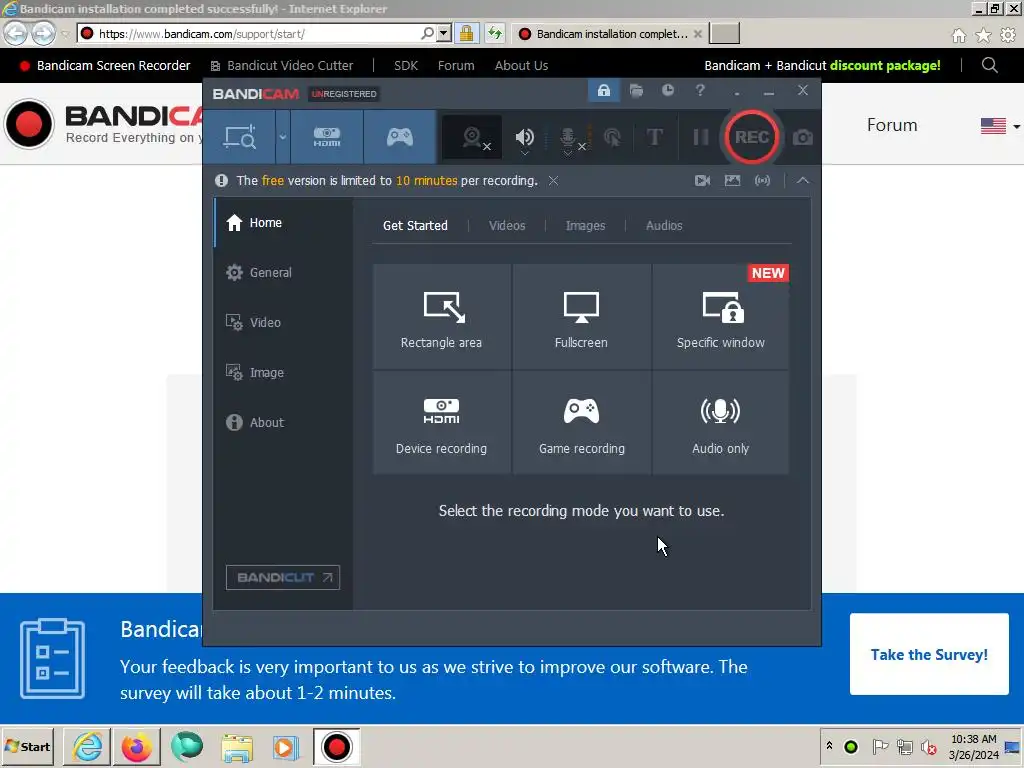Open new tab in Internet Explorer

pos(724,33)
